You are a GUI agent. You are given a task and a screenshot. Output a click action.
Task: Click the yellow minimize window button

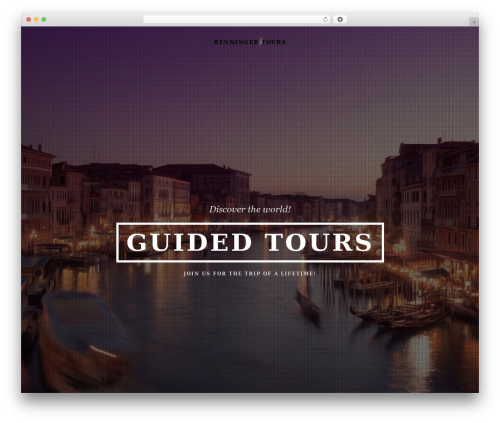coord(36,20)
